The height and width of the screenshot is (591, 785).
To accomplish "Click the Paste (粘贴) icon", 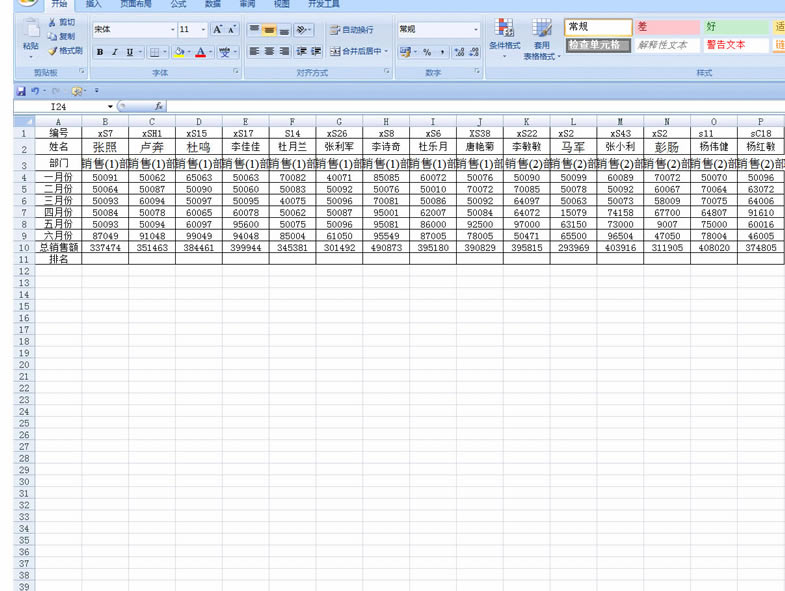I will coord(31,29).
